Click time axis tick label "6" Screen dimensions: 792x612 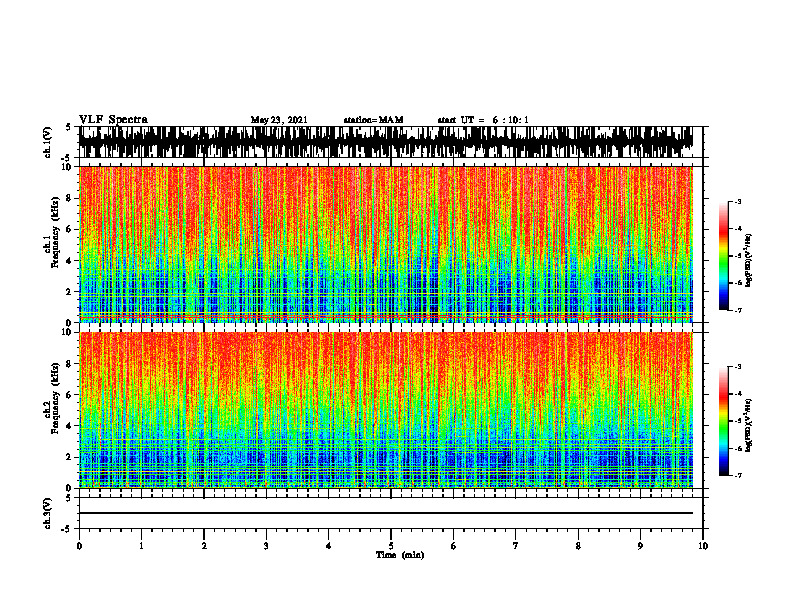pos(454,546)
